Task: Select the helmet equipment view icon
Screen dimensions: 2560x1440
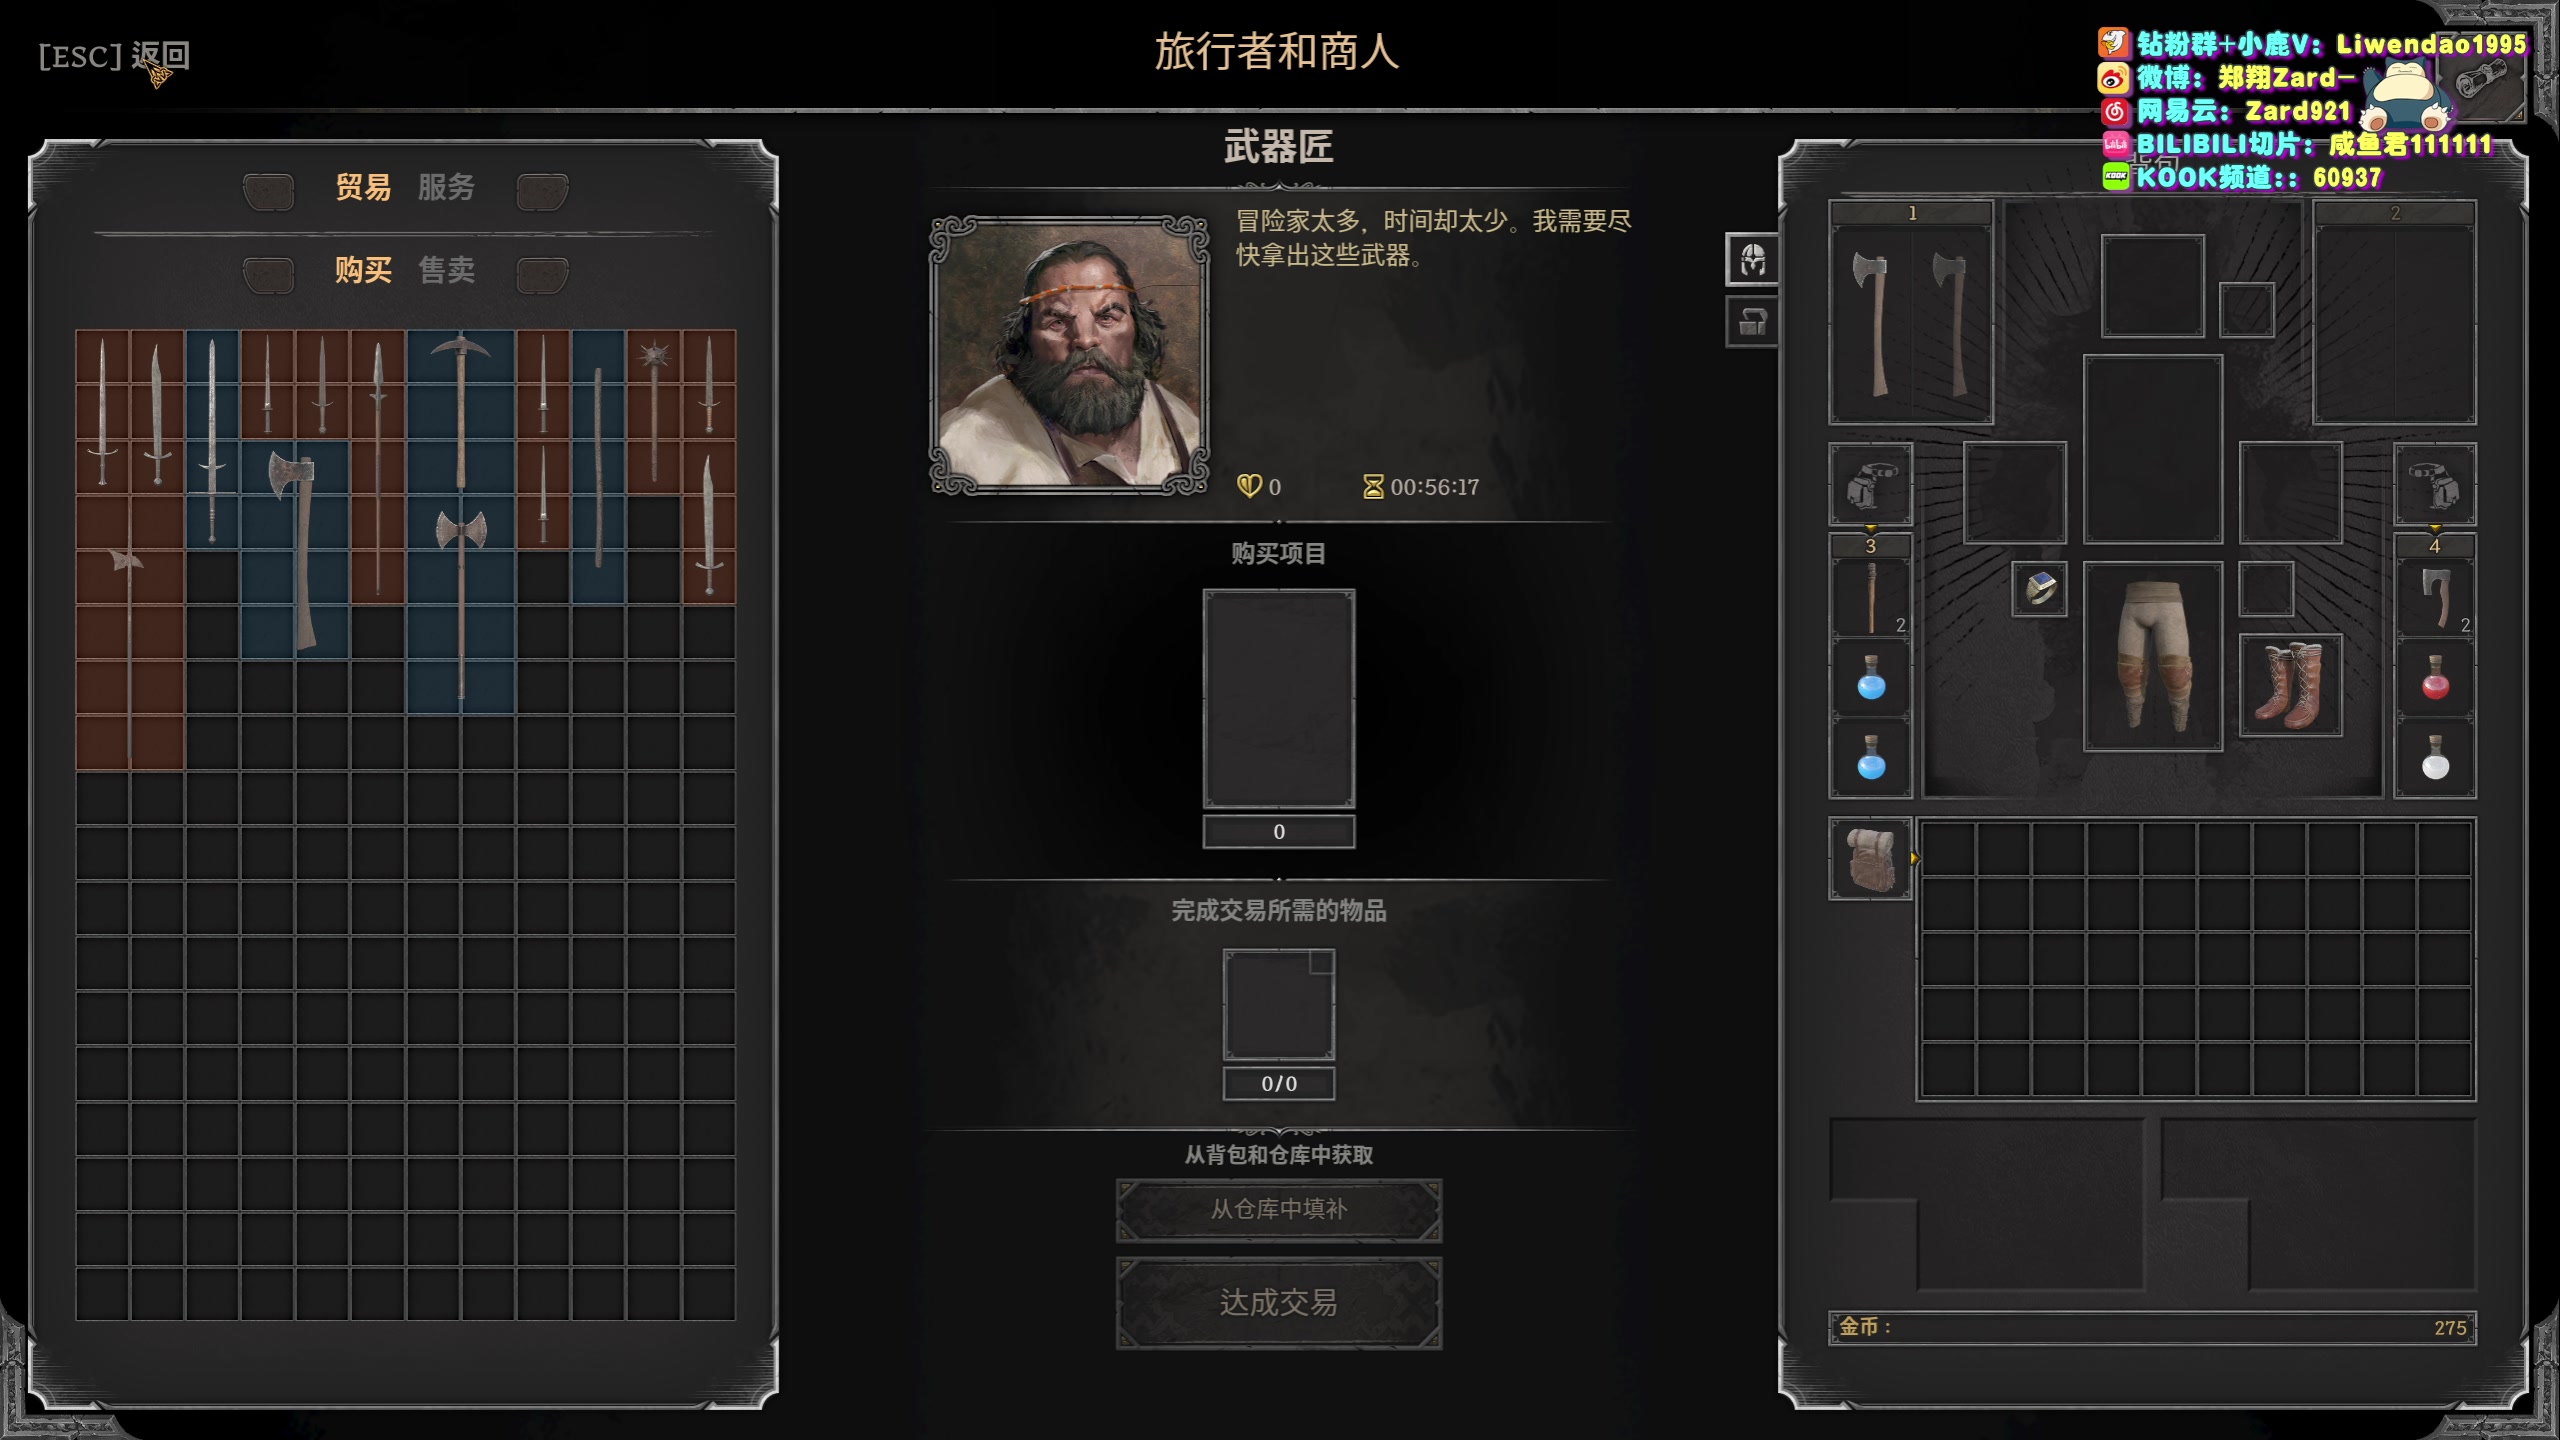Action: (1752, 260)
